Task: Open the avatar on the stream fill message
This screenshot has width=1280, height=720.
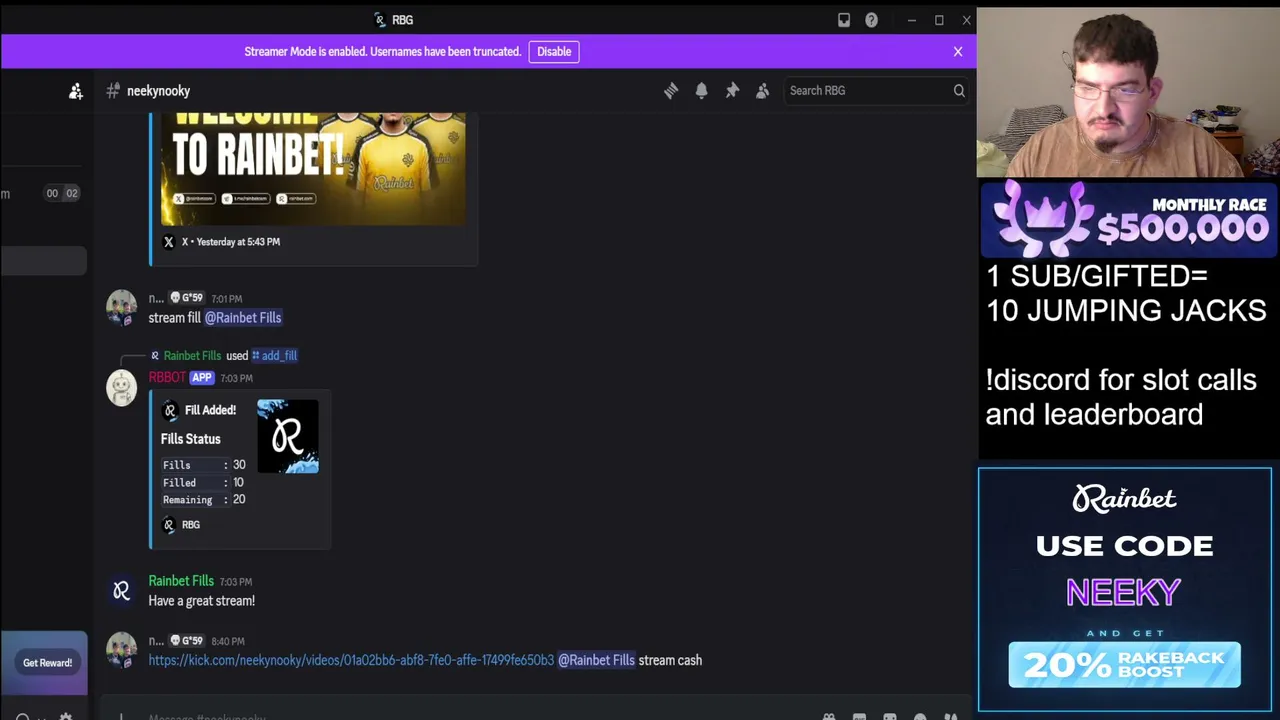Action: [x=122, y=307]
